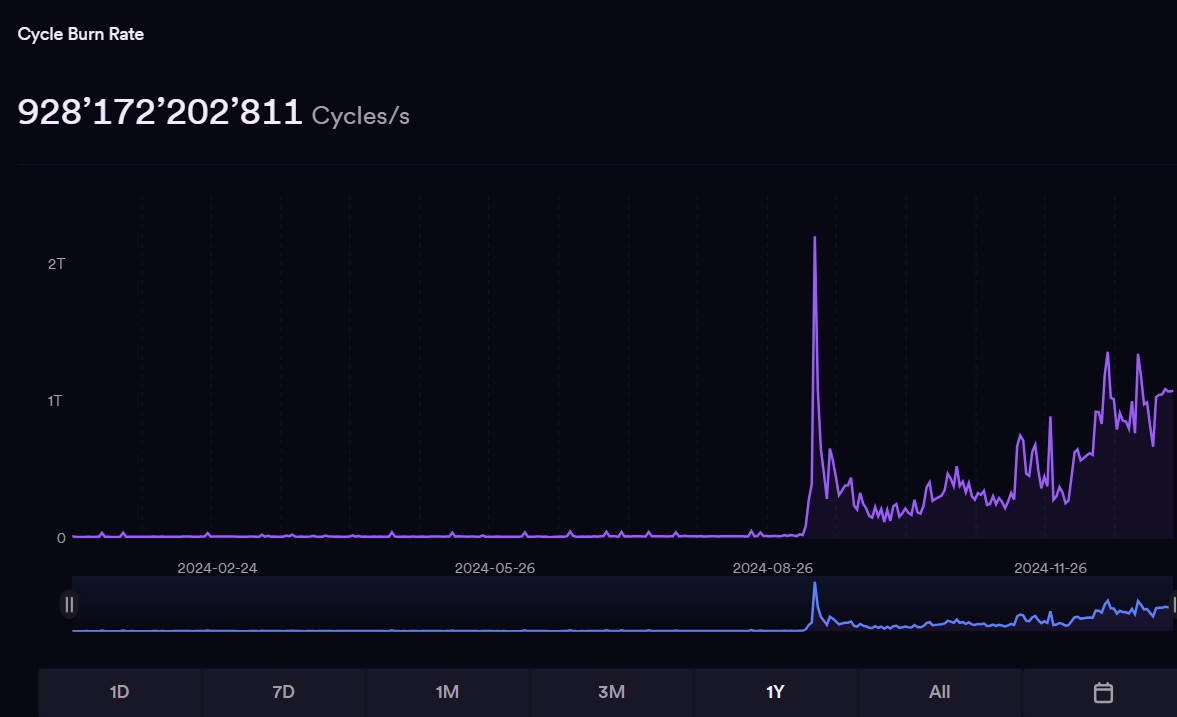Click the 928'172'202'811 value
The image size is (1177, 717).
point(160,112)
